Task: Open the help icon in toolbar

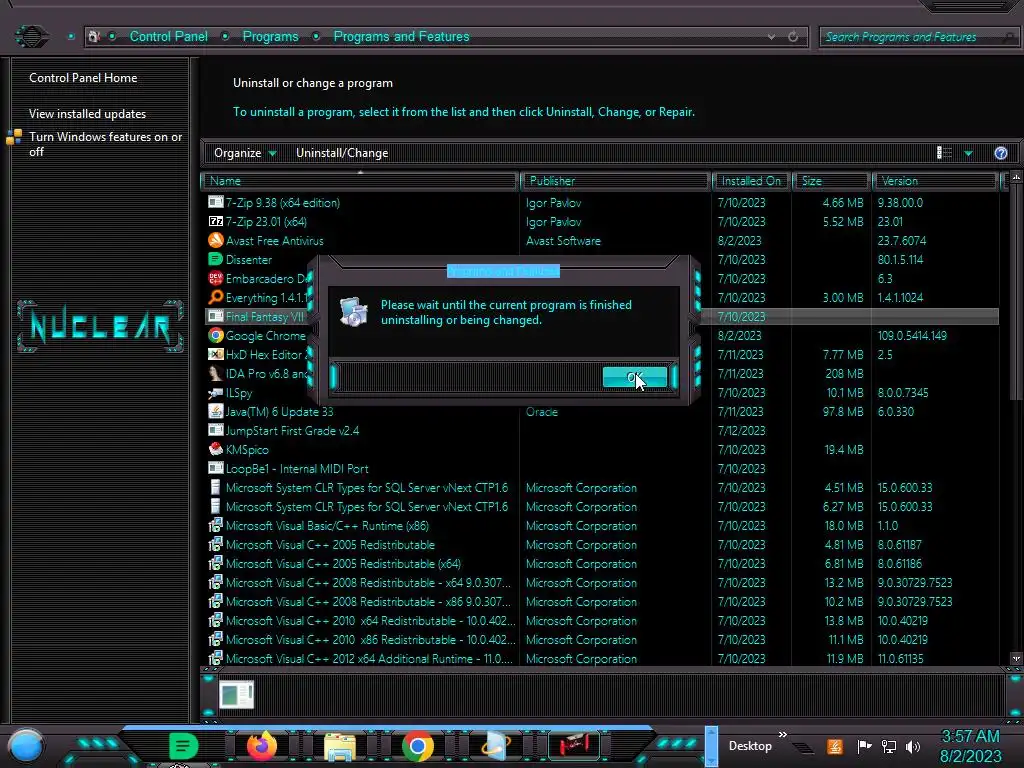Action: 1000,153
